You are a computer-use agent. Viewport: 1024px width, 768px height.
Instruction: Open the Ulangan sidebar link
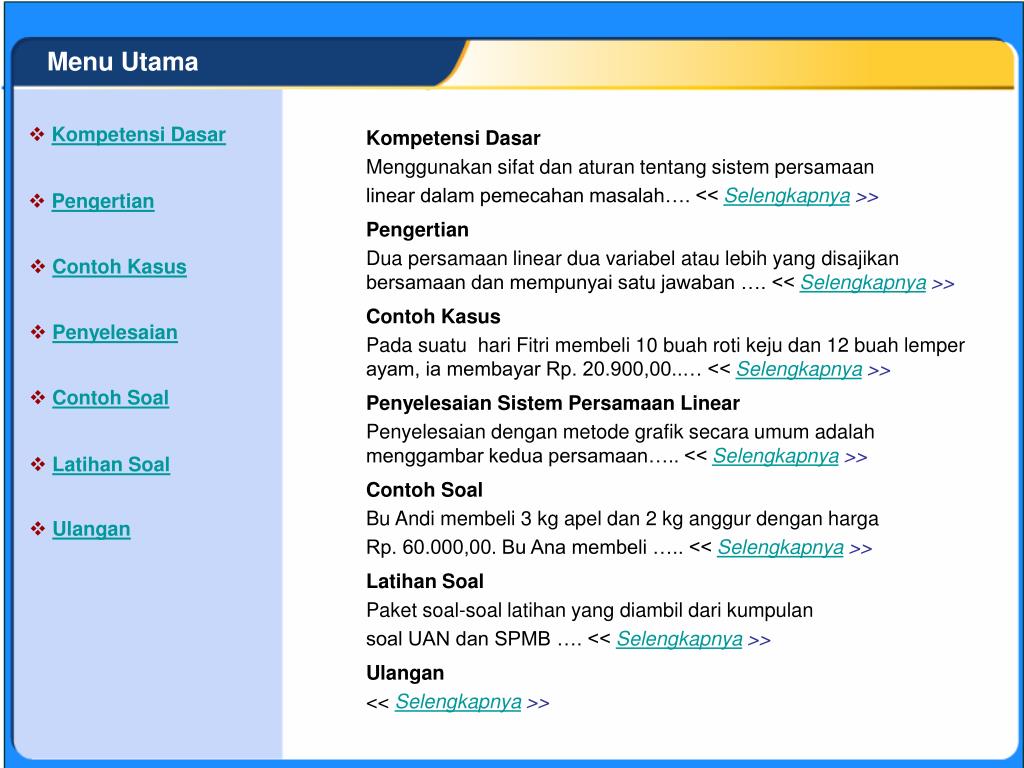pos(91,529)
